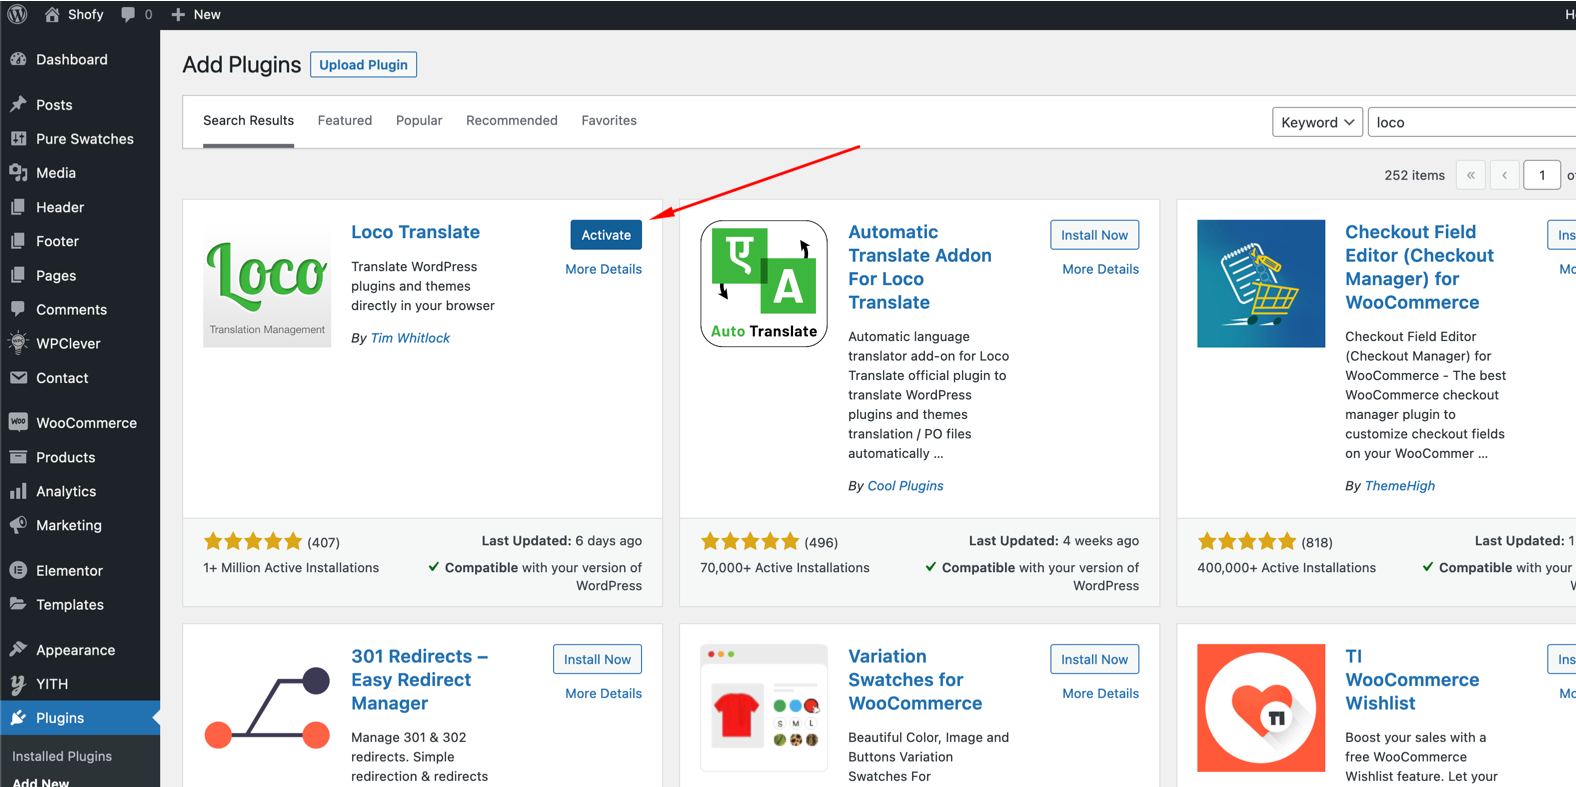The width and height of the screenshot is (1576, 787).
Task: Open the New content menu in admin bar
Action: tap(196, 14)
